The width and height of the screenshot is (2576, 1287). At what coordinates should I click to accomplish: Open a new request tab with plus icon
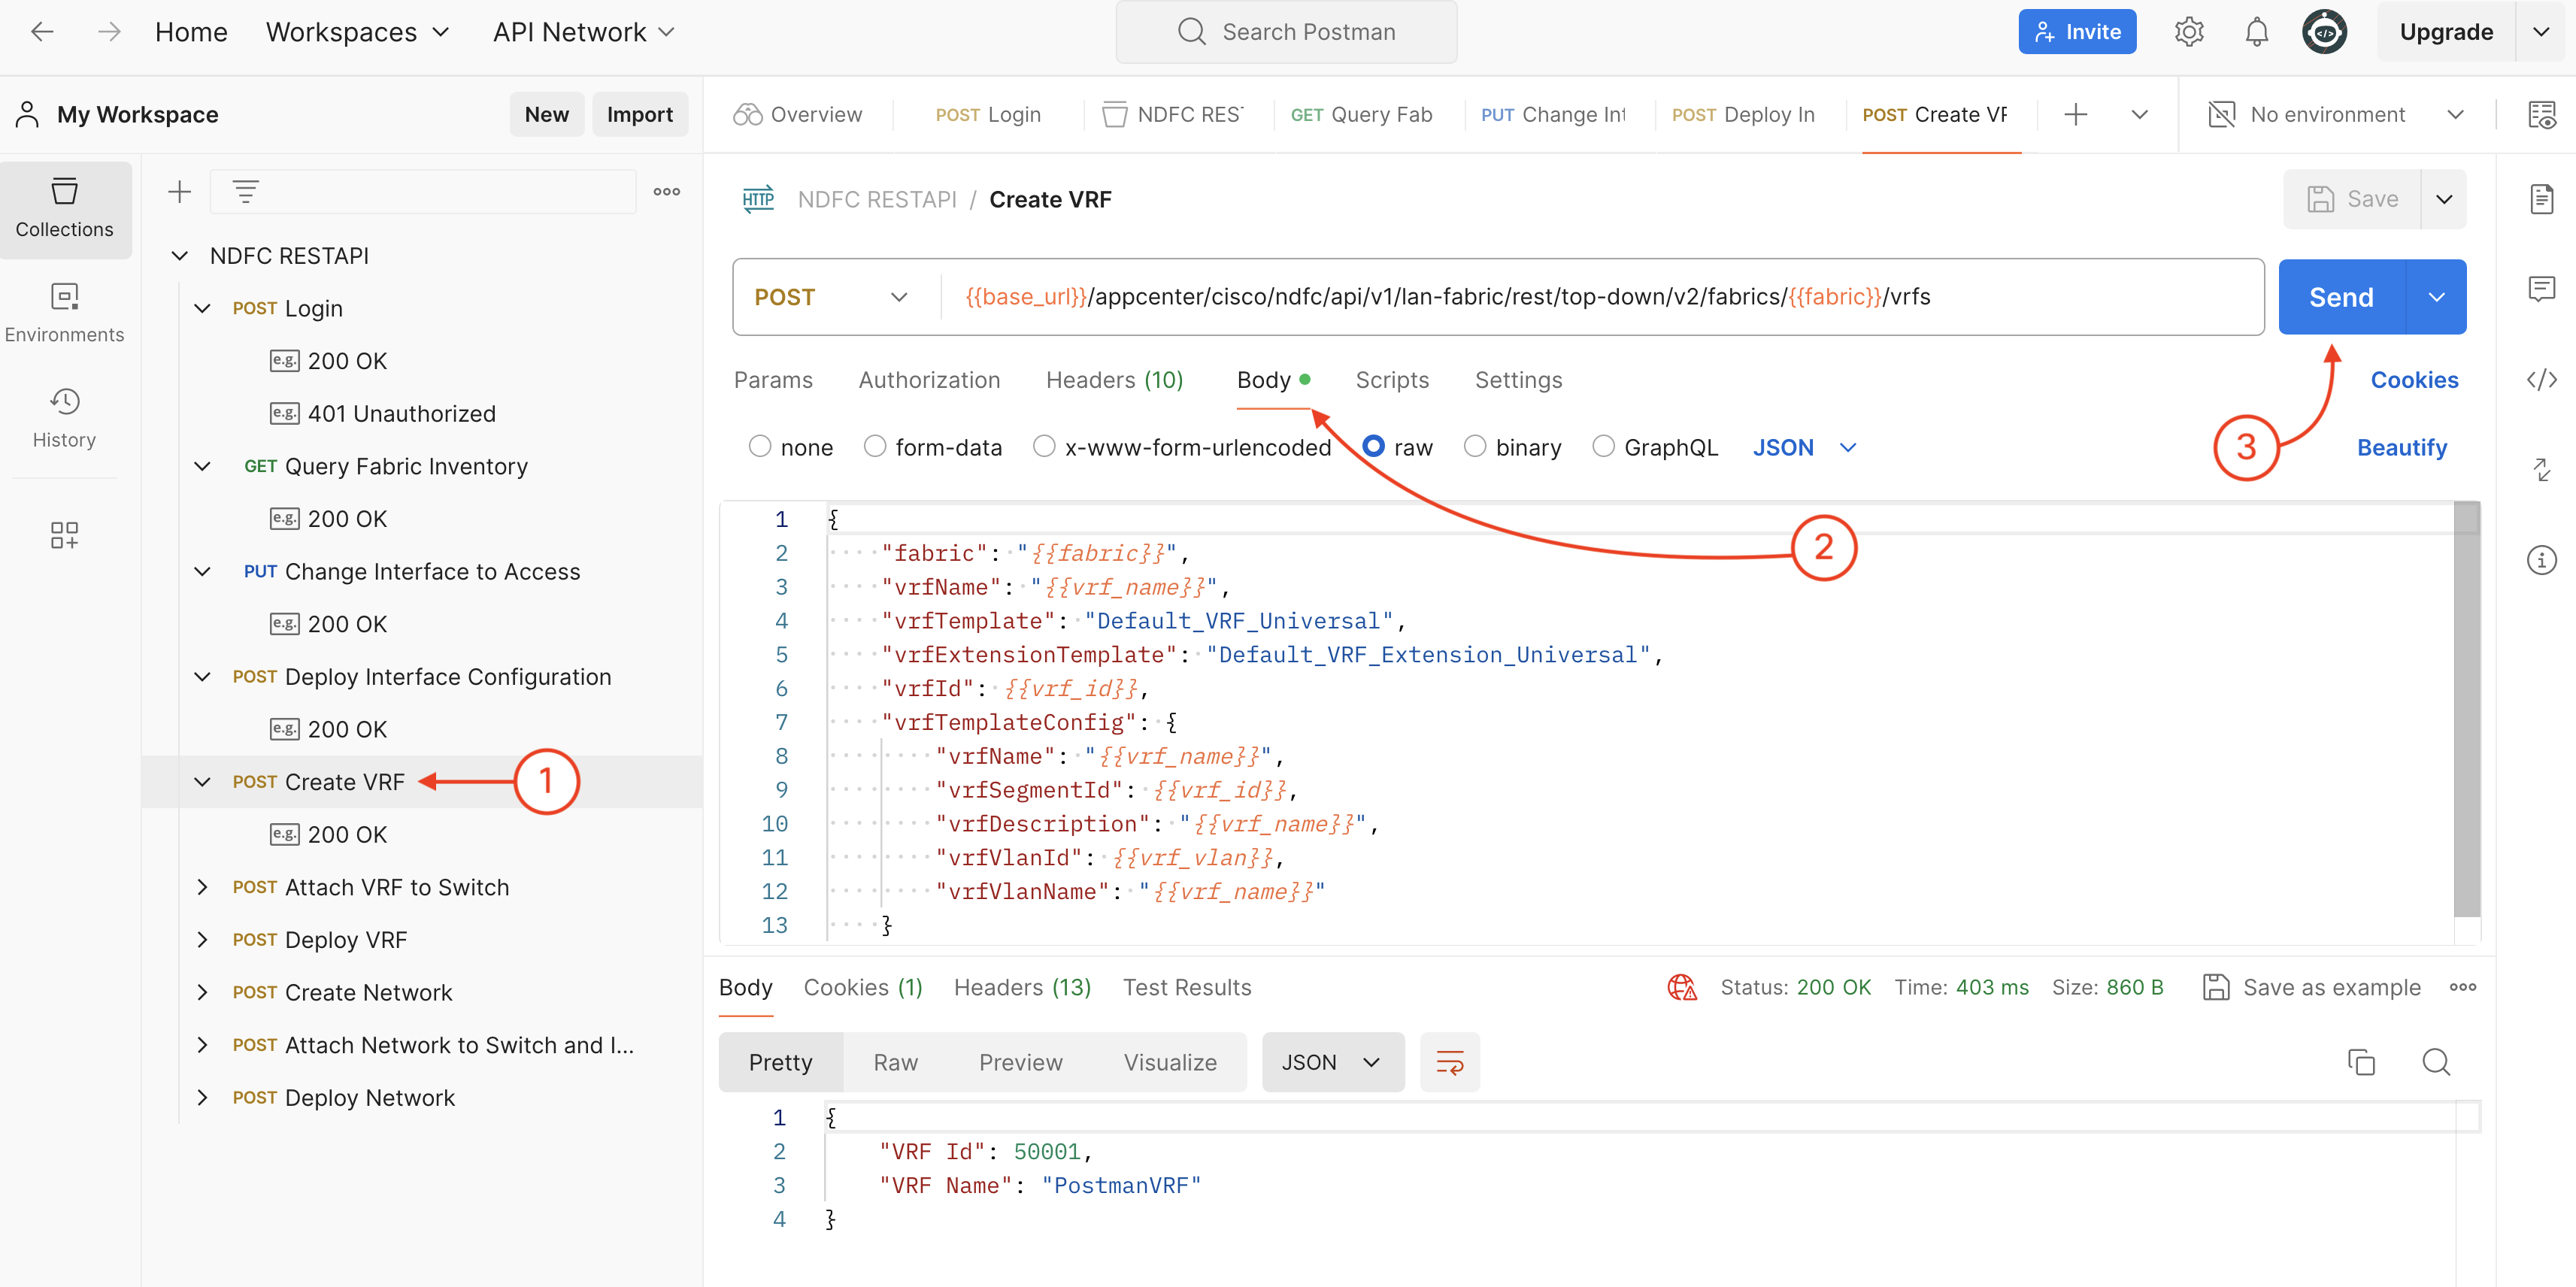click(2076, 114)
